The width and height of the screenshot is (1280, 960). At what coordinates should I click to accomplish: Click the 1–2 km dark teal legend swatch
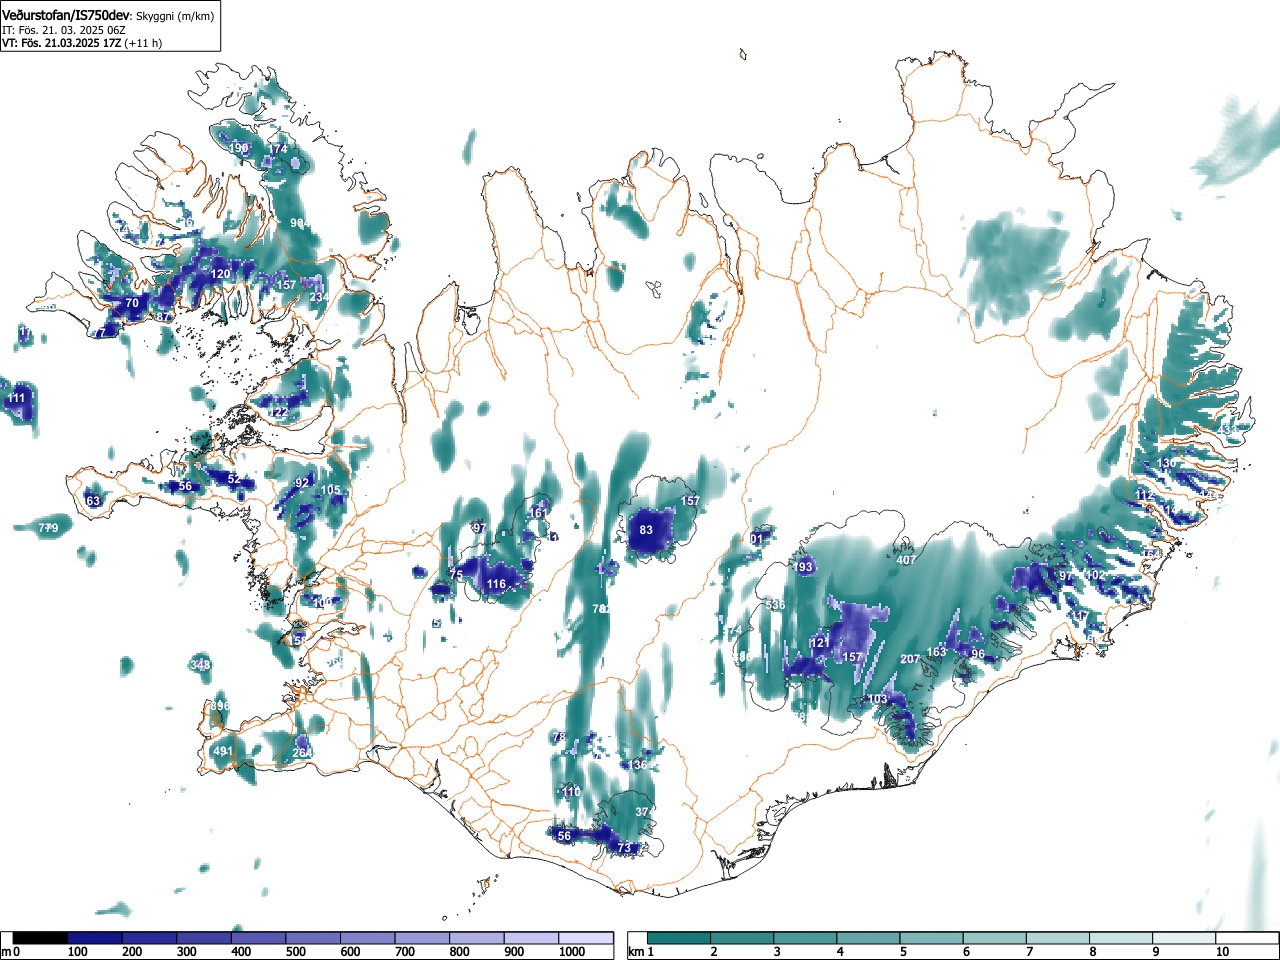[679, 938]
